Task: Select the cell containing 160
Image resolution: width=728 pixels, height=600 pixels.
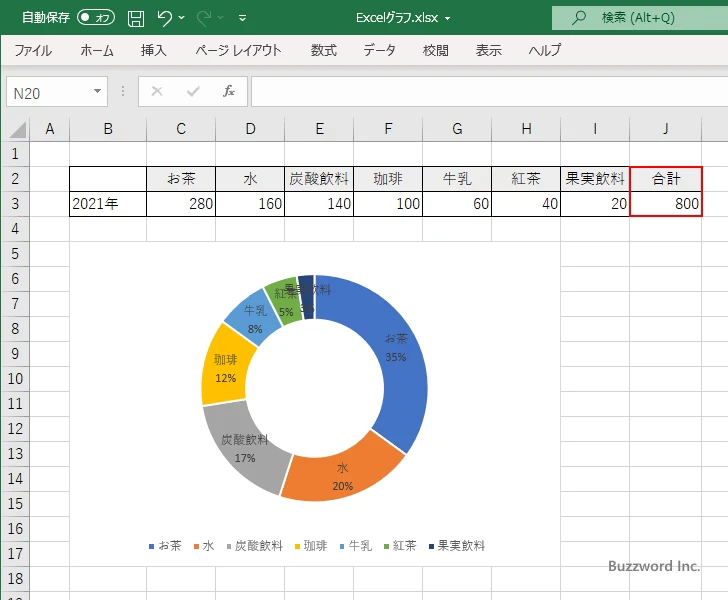Action: pos(250,204)
